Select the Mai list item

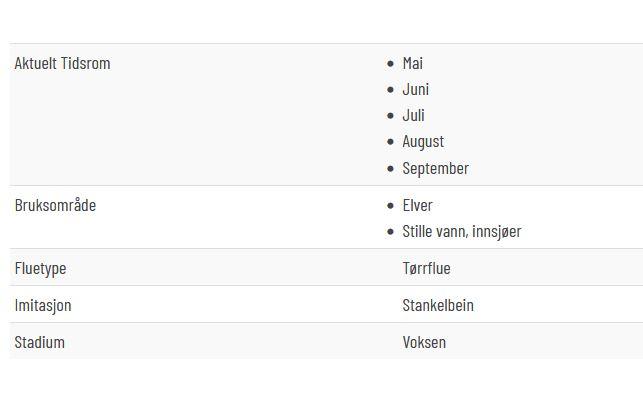click(x=413, y=64)
